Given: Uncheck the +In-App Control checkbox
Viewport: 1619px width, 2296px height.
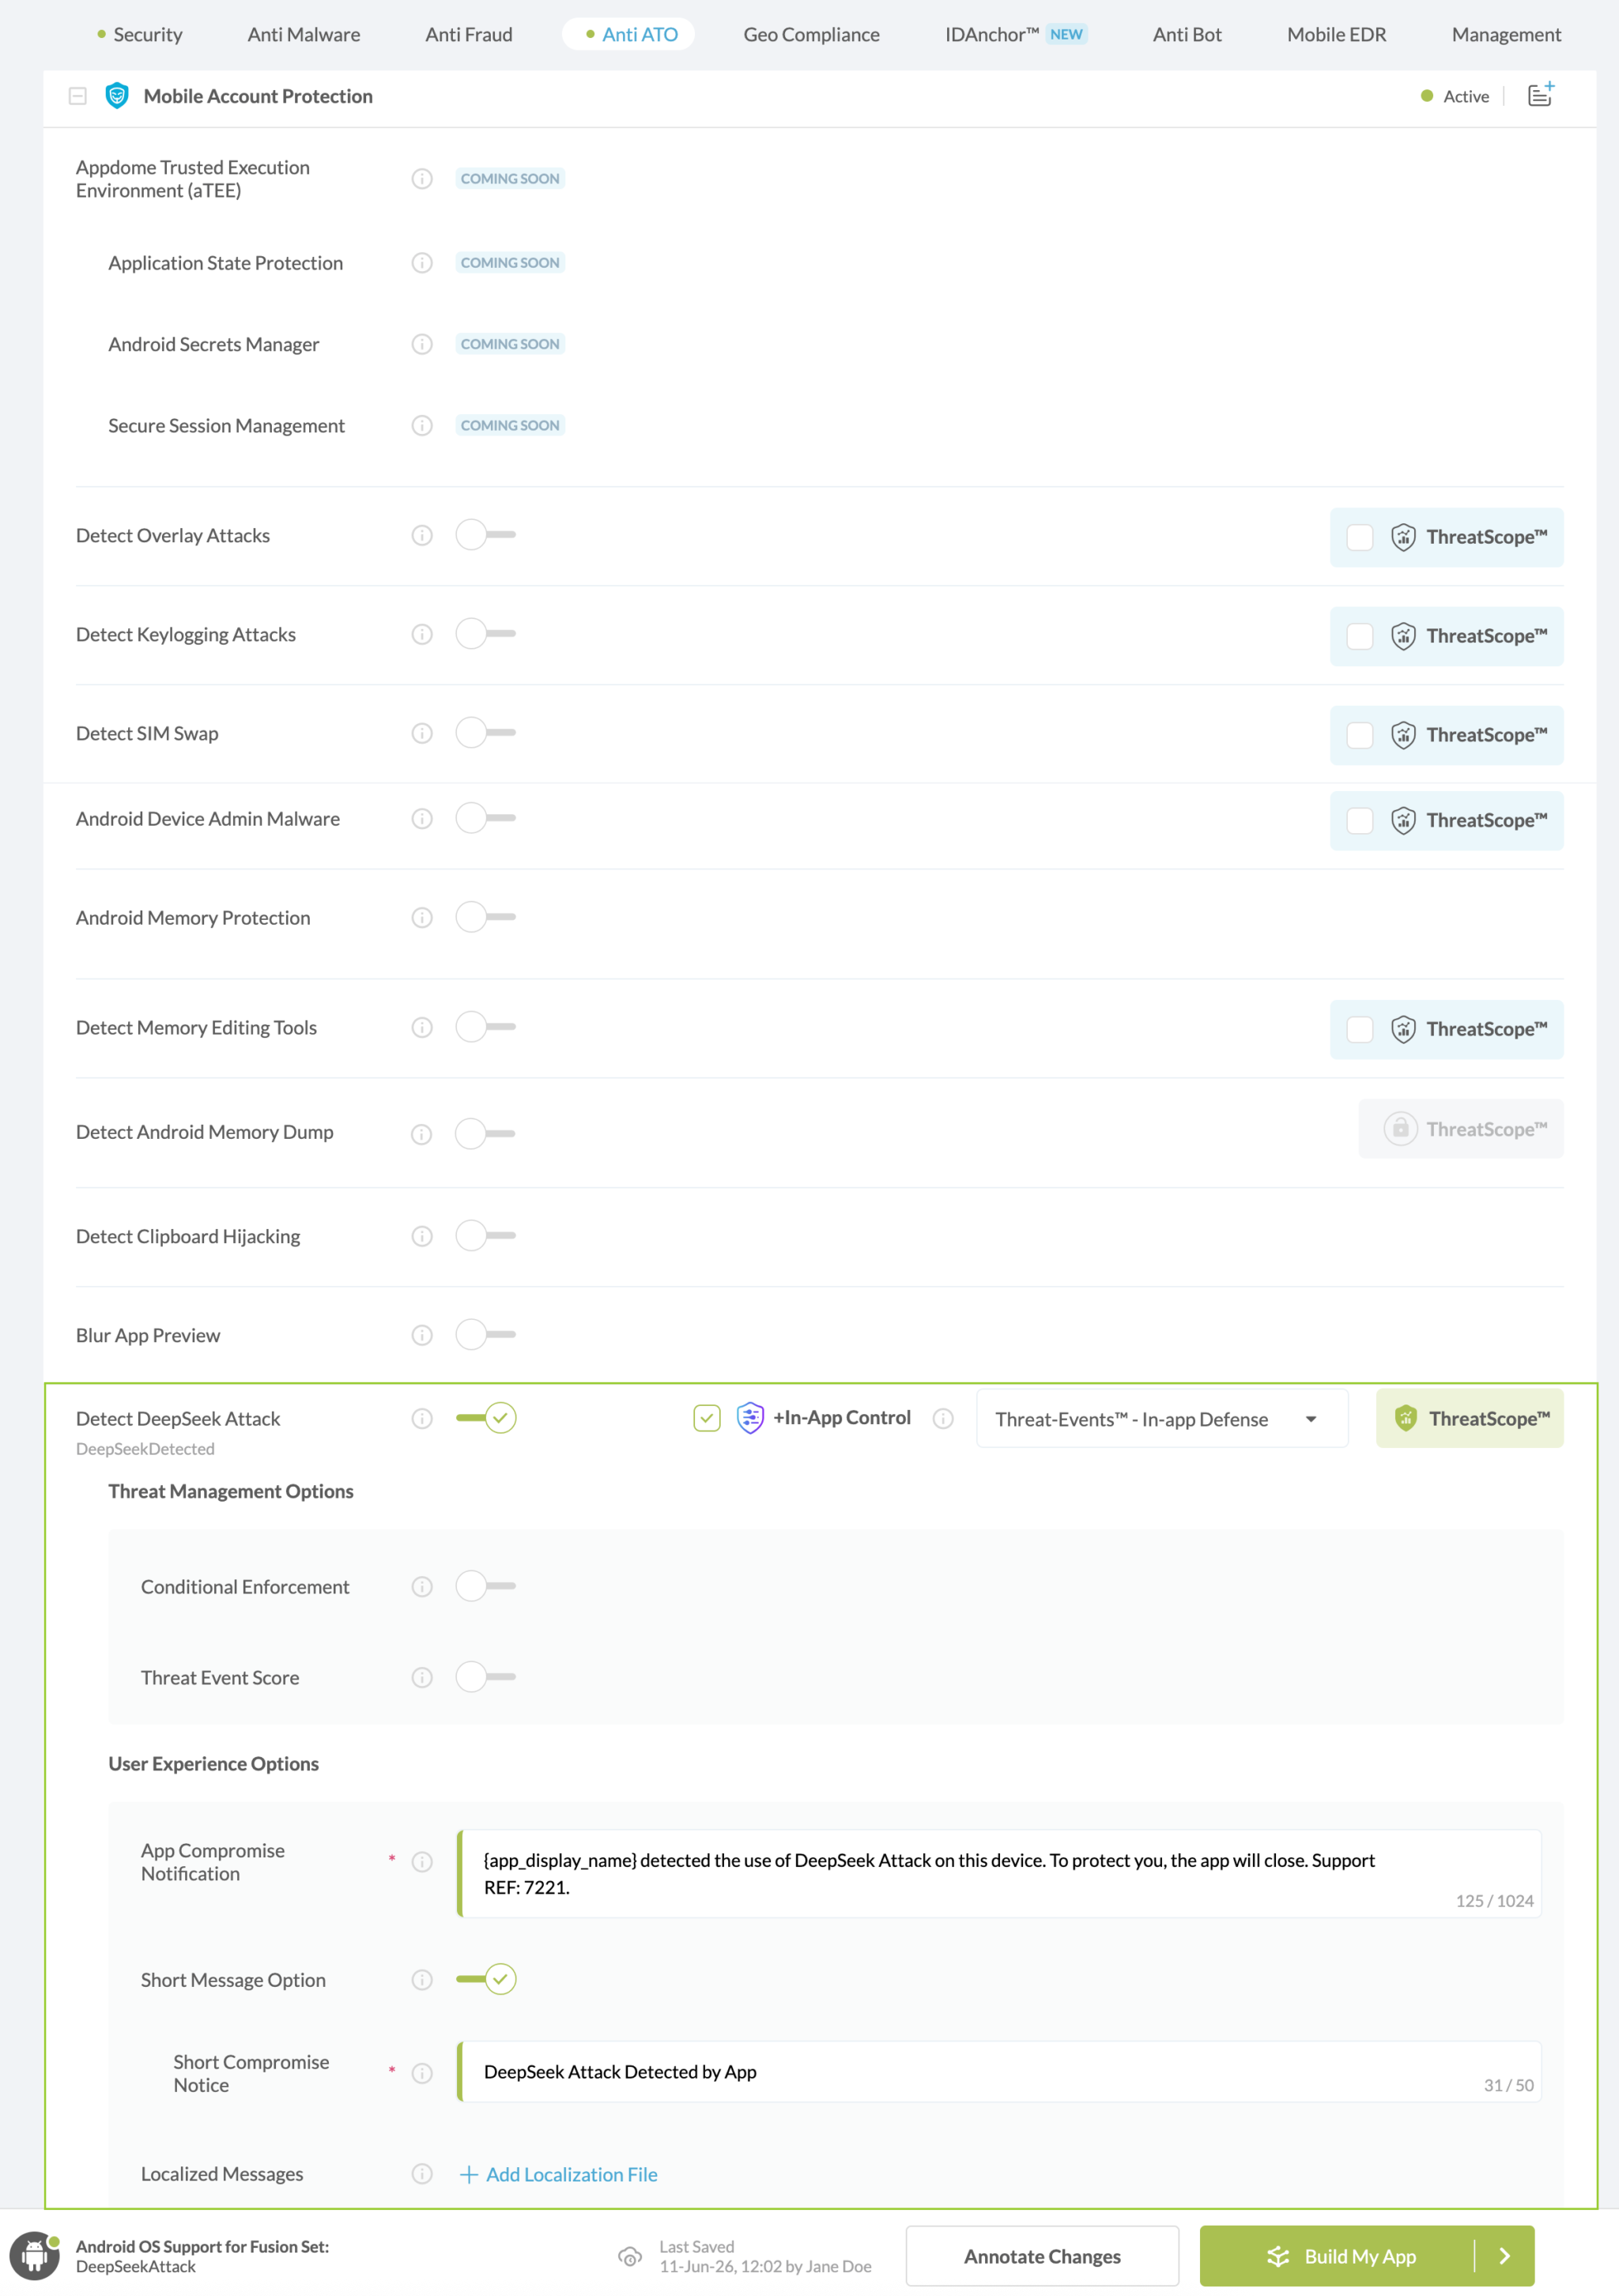Looking at the screenshot, I should [x=707, y=1418].
